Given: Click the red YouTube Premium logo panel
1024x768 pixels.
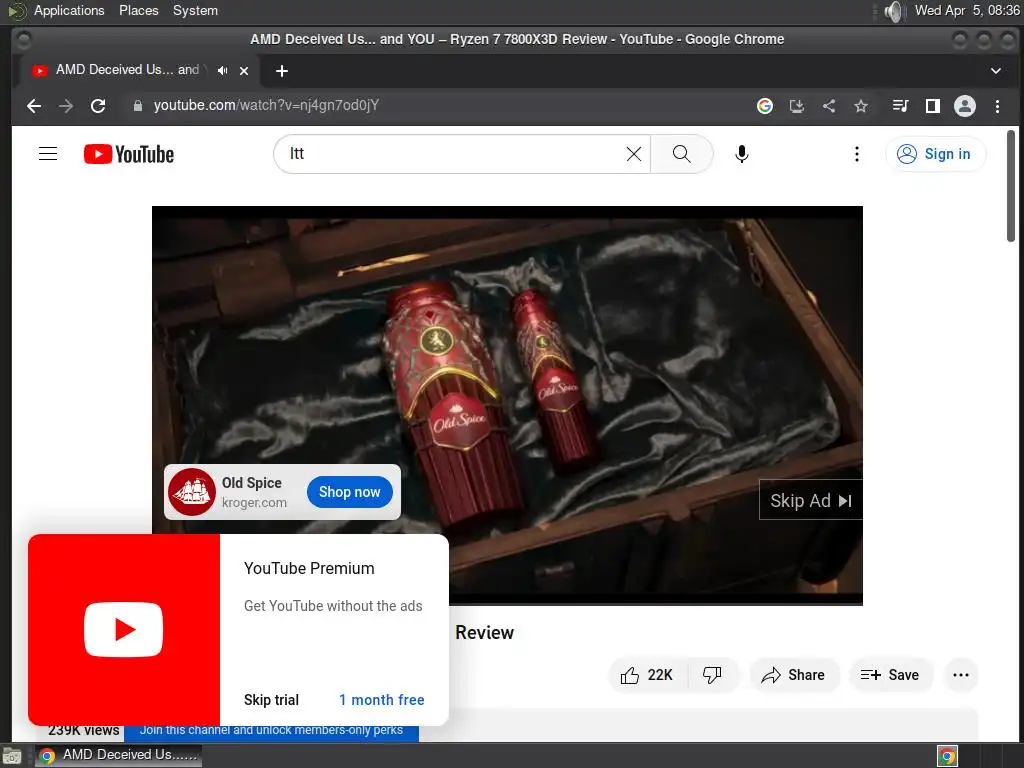Looking at the screenshot, I should pyautogui.click(x=123, y=630).
